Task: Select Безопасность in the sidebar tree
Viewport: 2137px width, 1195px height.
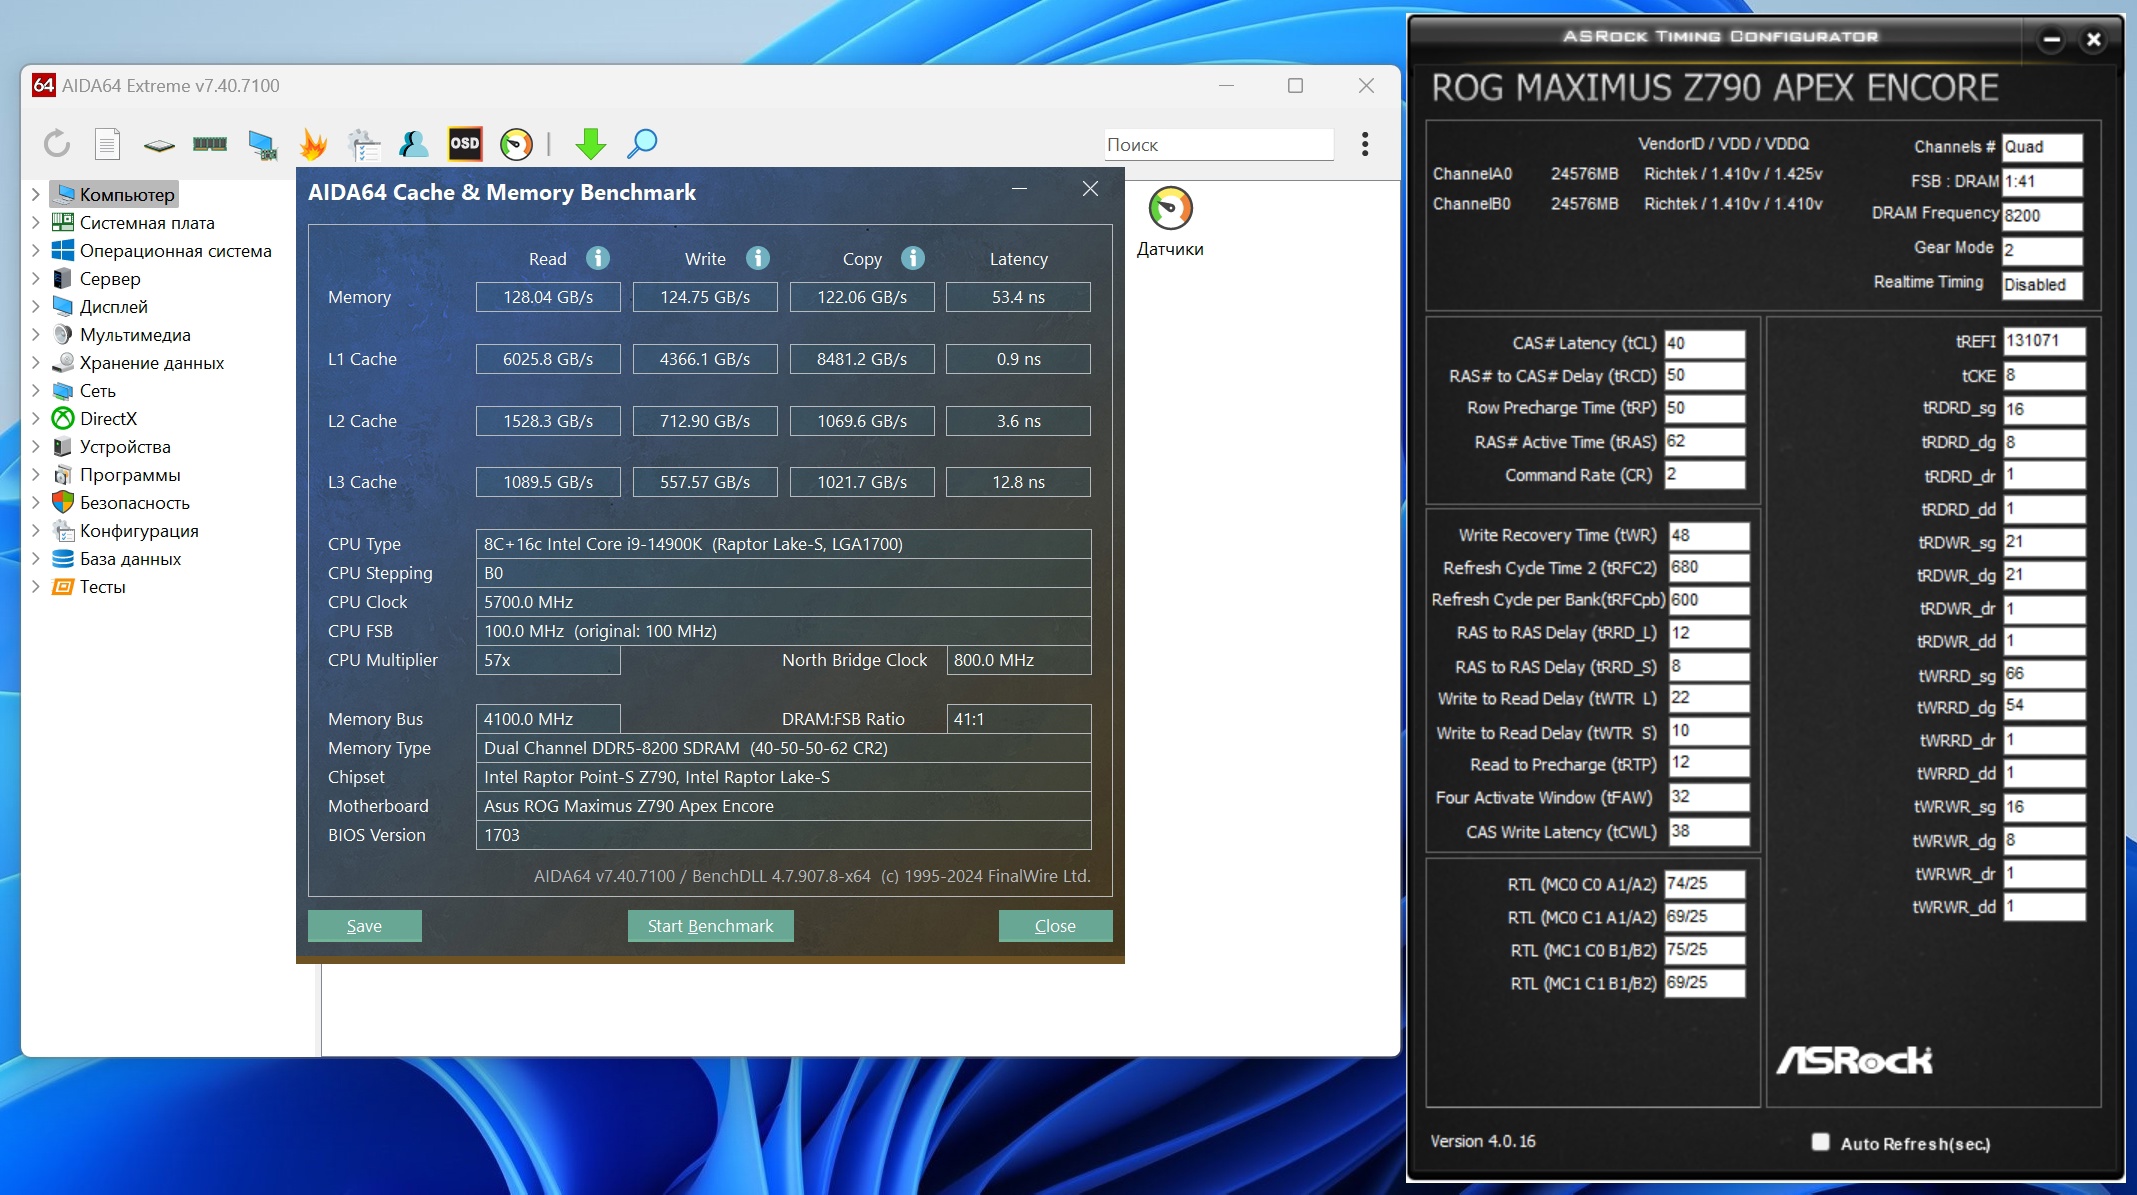Action: coord(134,502)
